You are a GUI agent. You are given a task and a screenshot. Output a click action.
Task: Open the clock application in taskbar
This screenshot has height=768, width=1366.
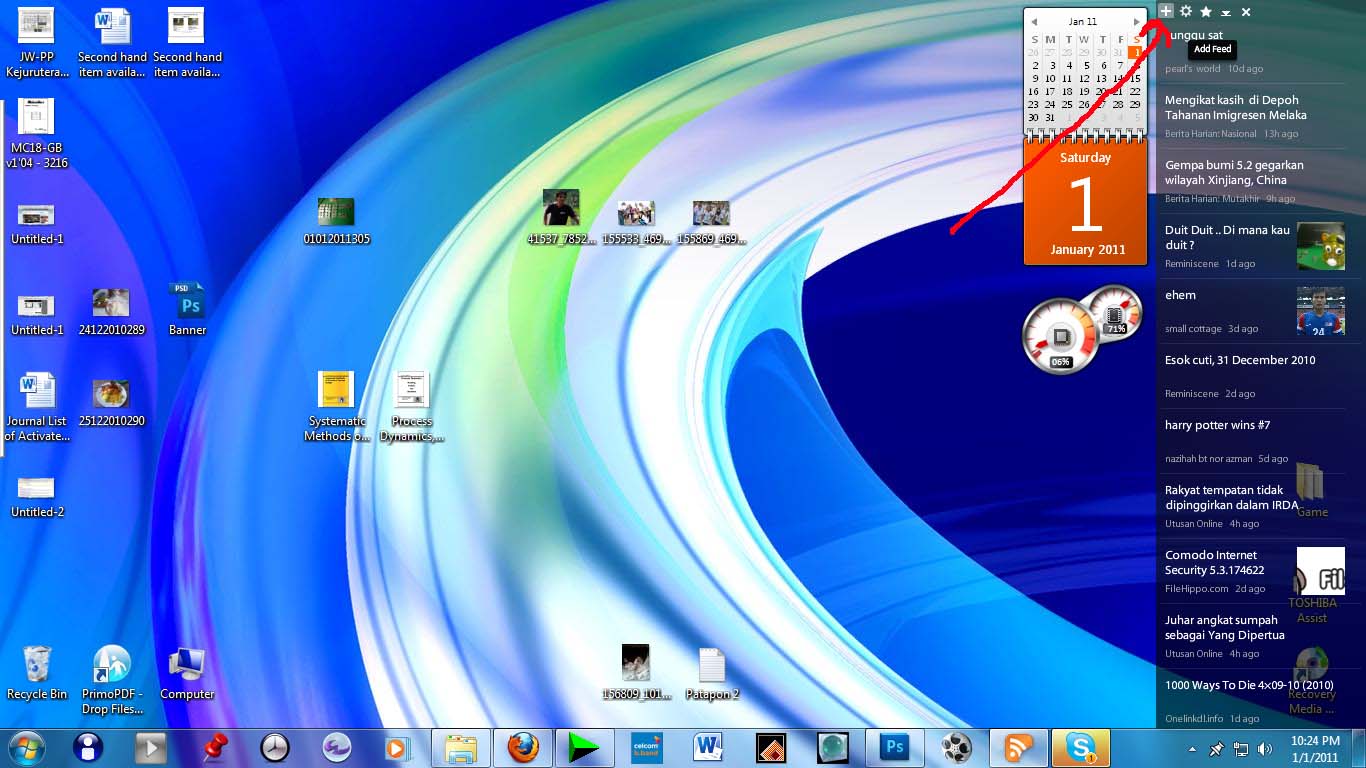pyautogui.click(x=274, y=747)
